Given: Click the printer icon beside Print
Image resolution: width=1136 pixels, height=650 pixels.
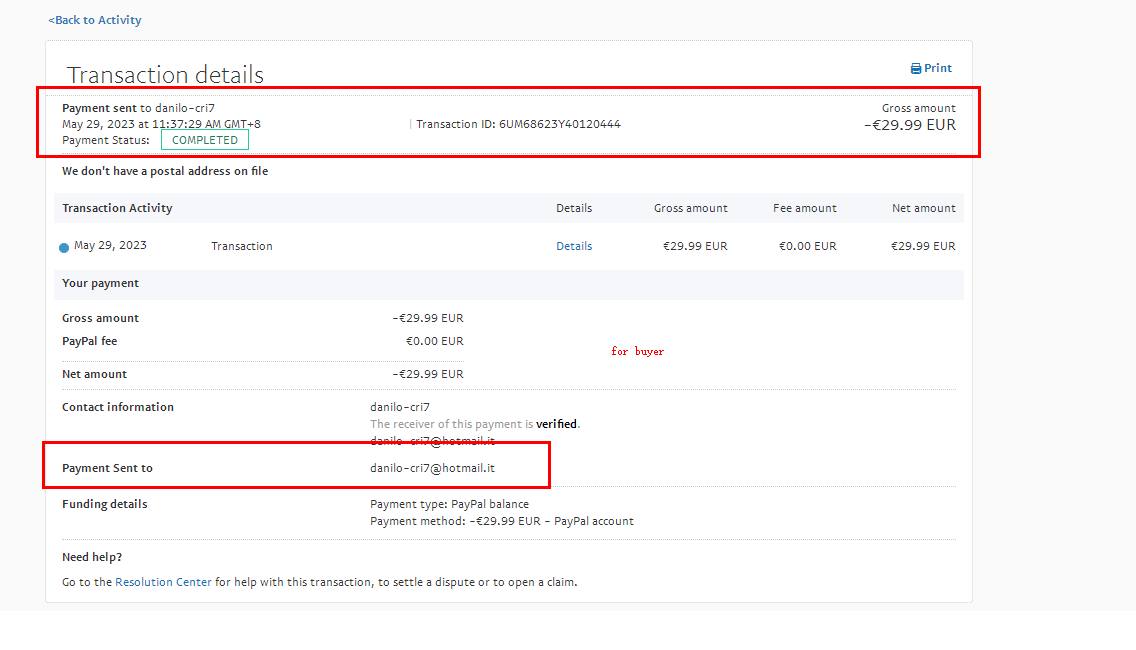Looking at the screenshot, I should tap(915, 69).
